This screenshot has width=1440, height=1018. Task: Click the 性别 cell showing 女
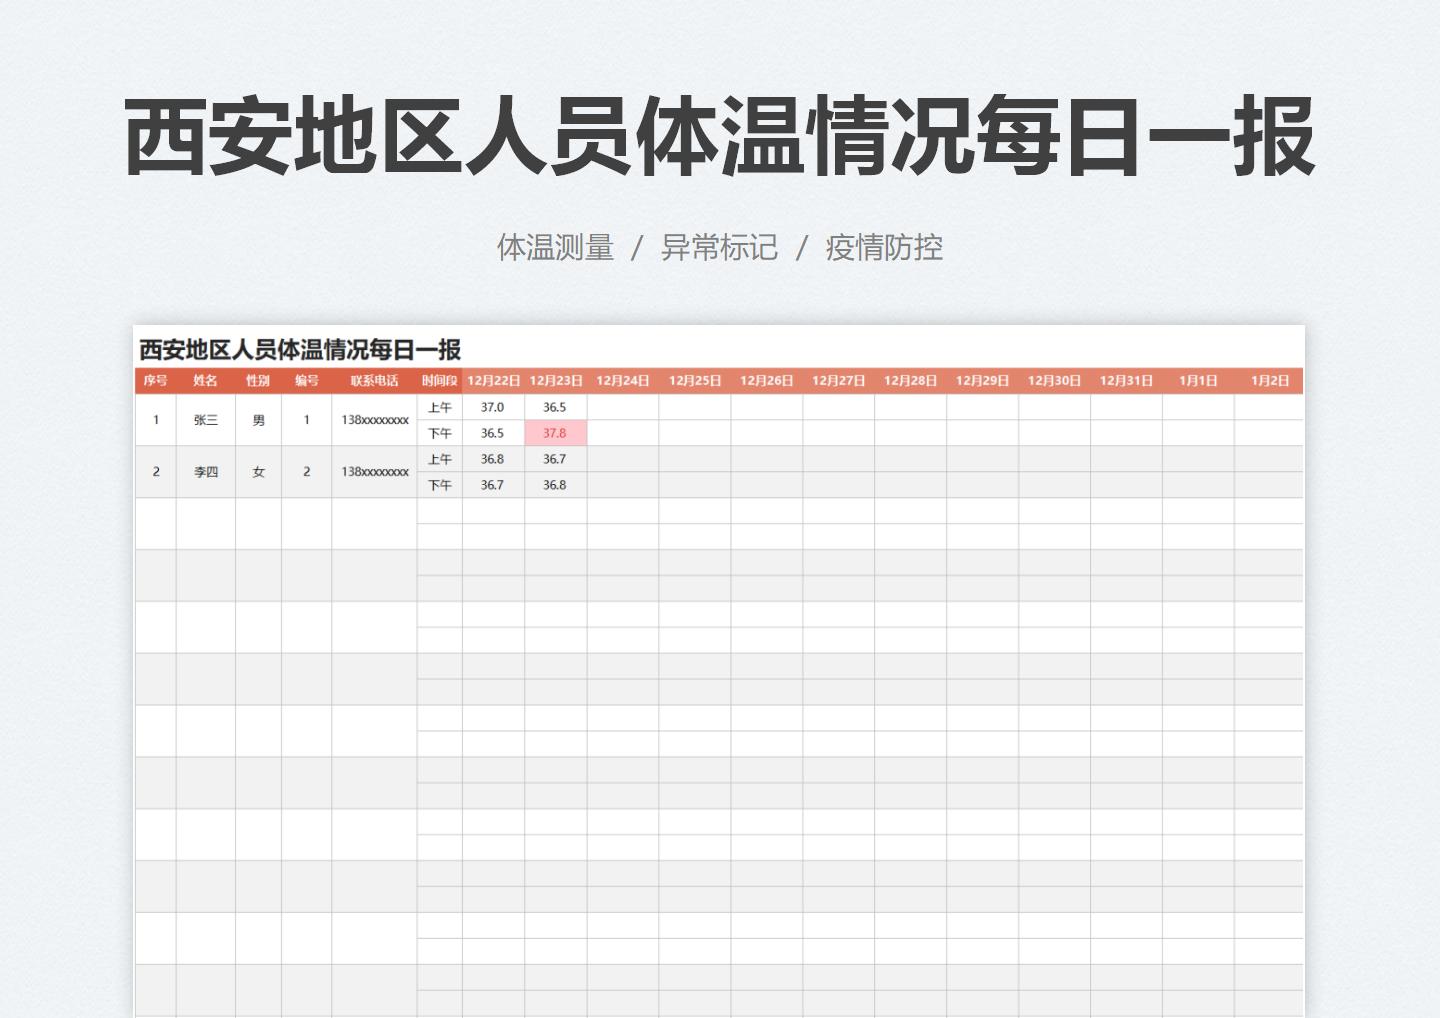pyautogui.click(x=257, y=471)
